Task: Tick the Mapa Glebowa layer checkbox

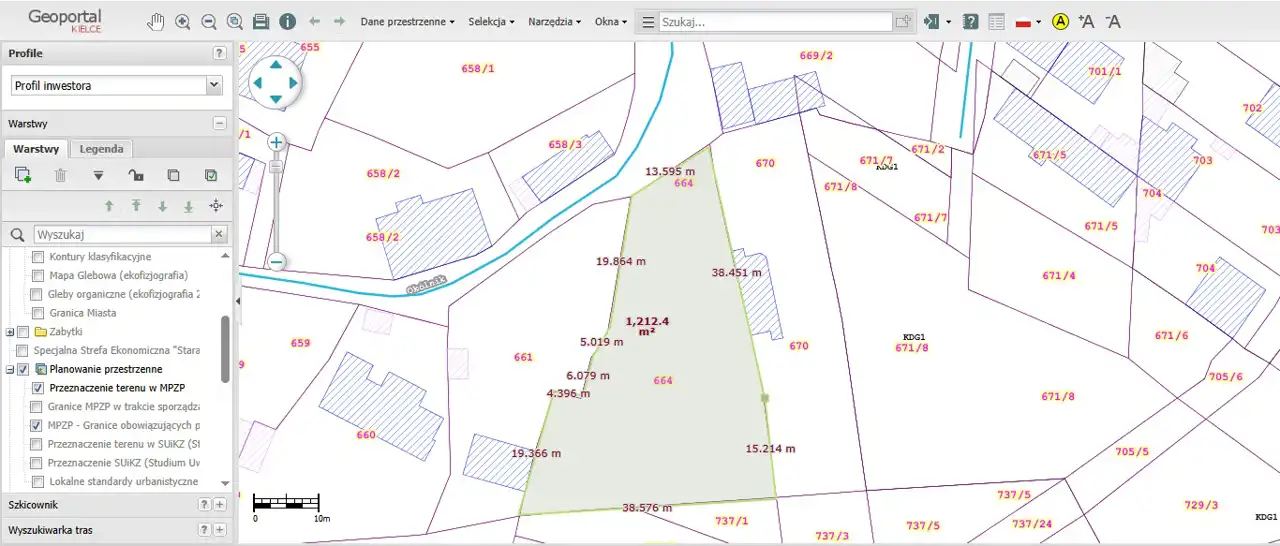Action: click(37, 275)
